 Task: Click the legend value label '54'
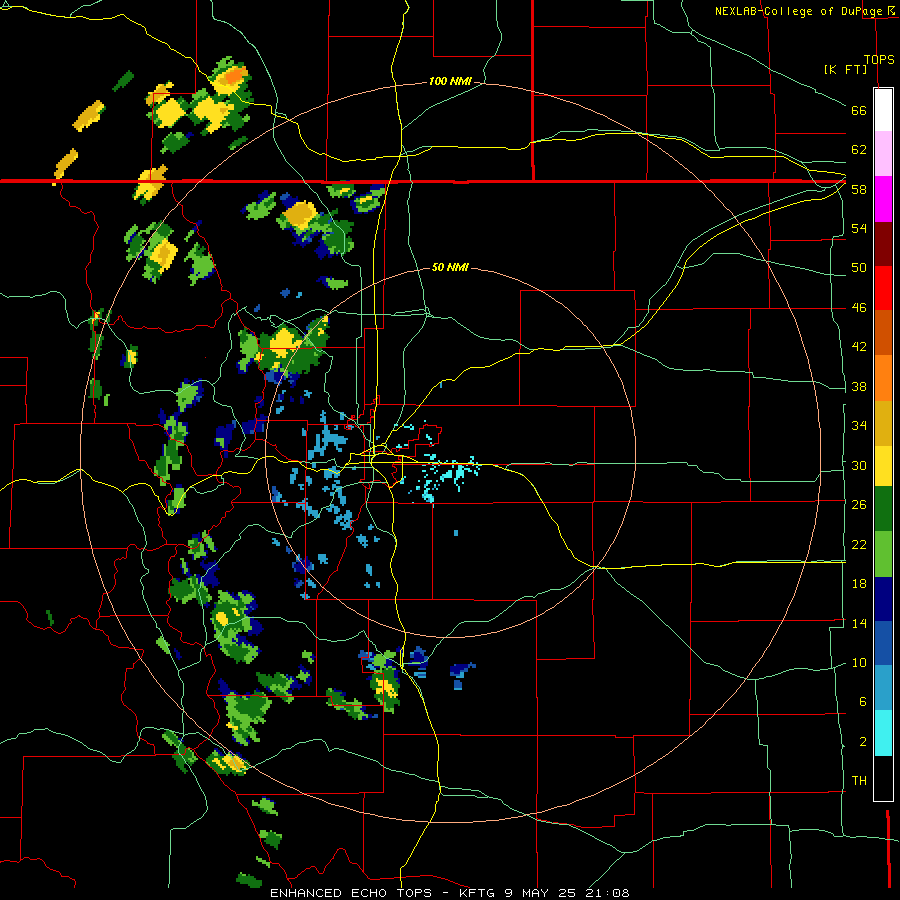point(859,228)
